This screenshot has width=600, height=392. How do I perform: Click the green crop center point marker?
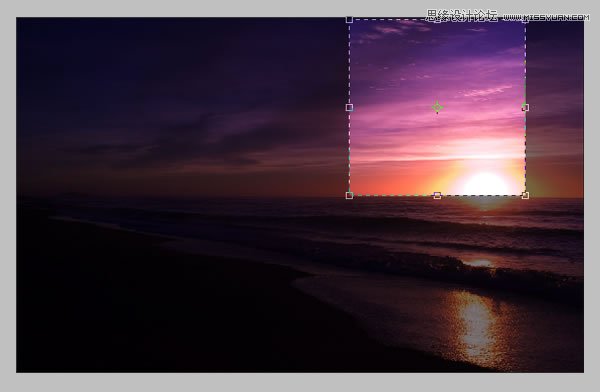tap(437, 108)
